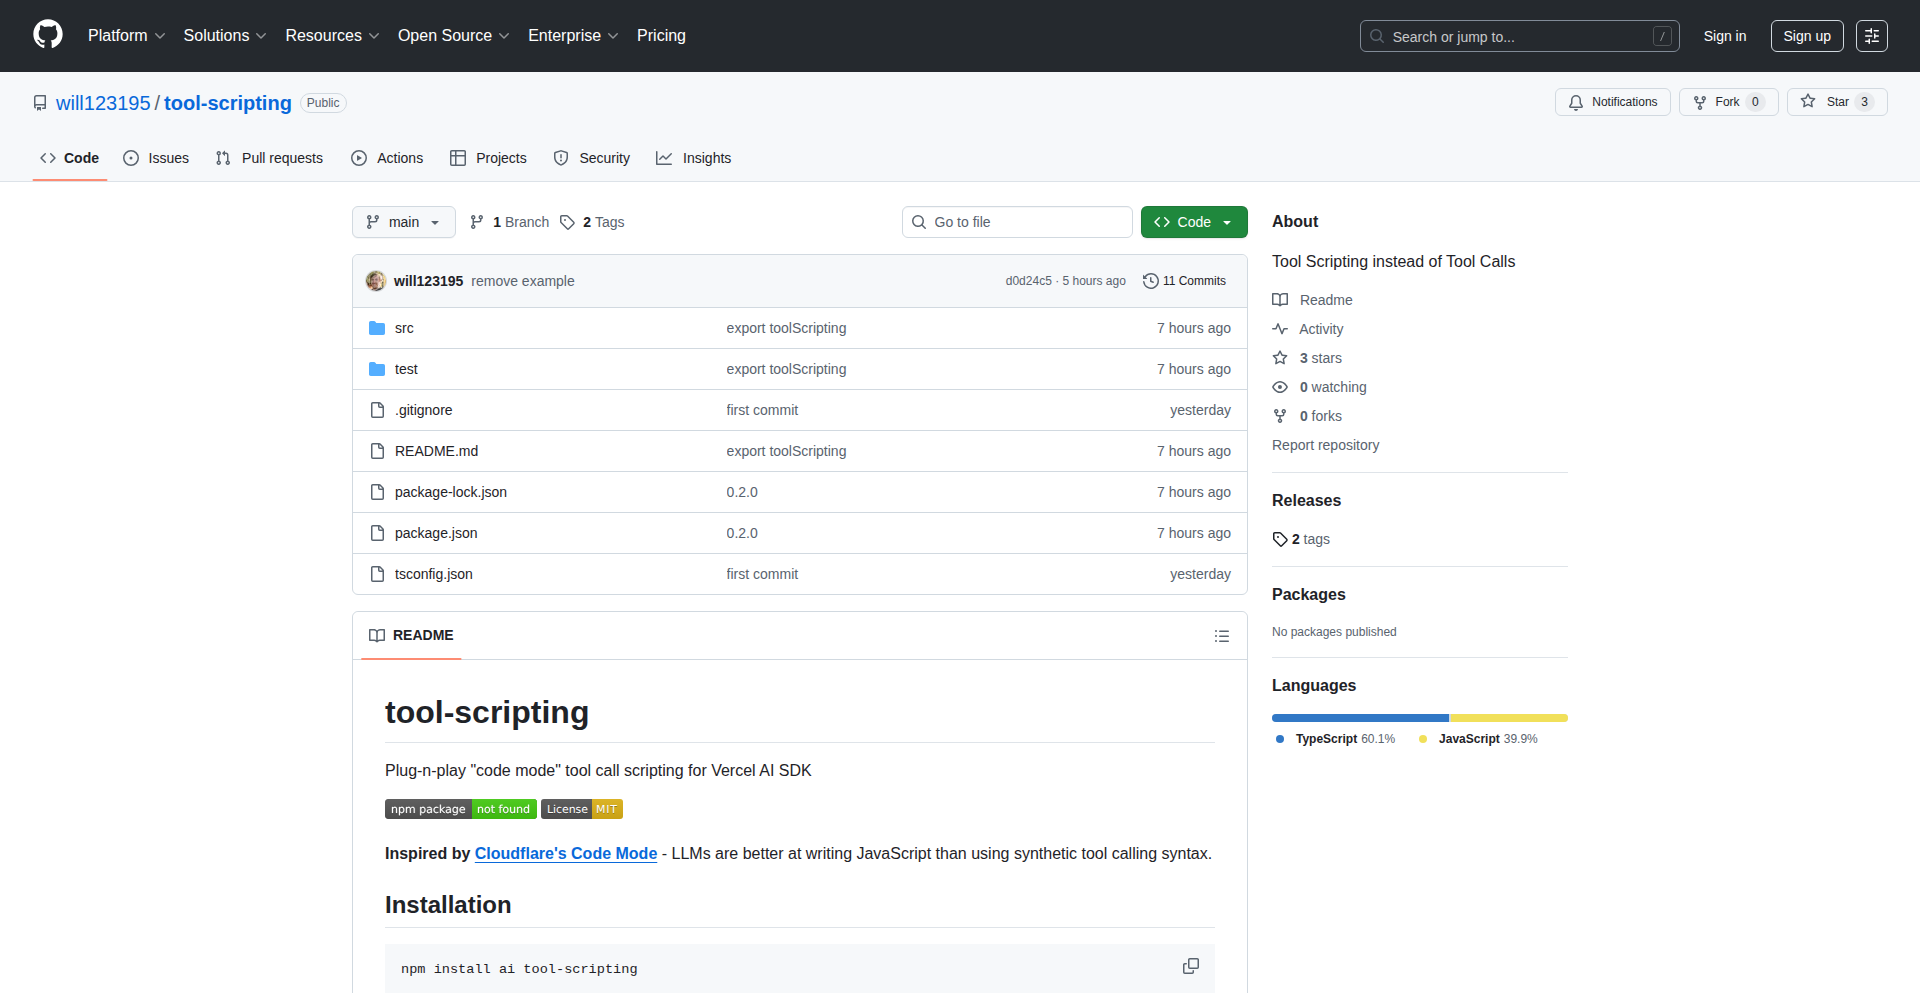1920x993 pixels.
Task: Open the Pricing link
Action: [661, 35]
